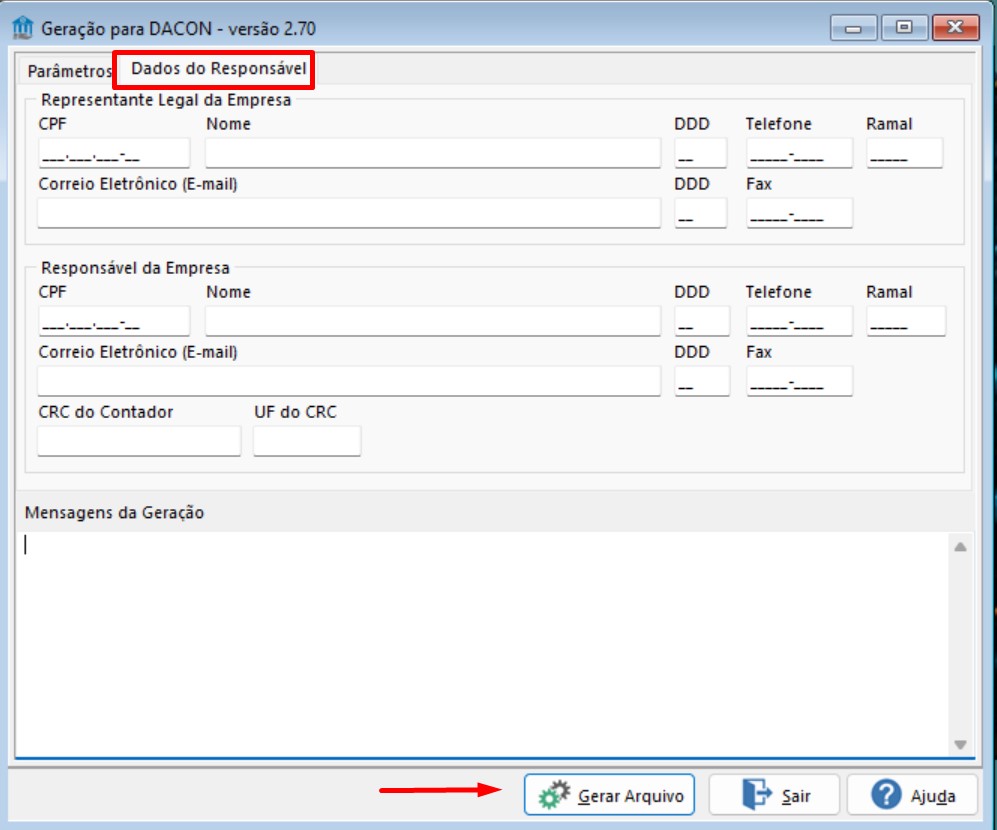Viewport: 997px width, 830px height.
Task: Click the UF do CRC field
Action: click(x=307, y=441)
